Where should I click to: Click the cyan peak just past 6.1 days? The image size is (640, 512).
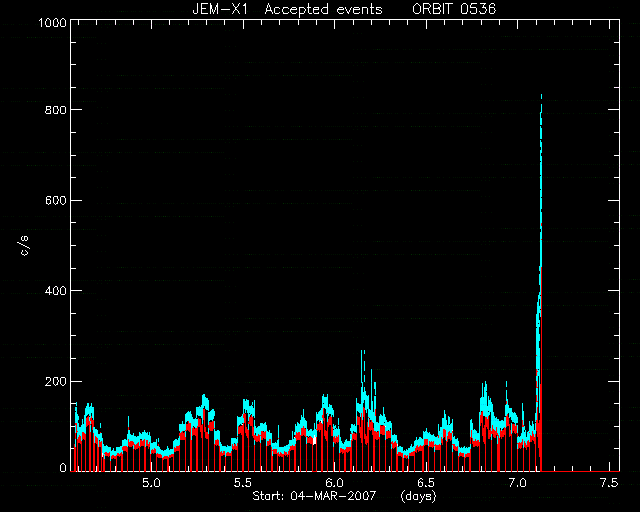pos(362,353)
